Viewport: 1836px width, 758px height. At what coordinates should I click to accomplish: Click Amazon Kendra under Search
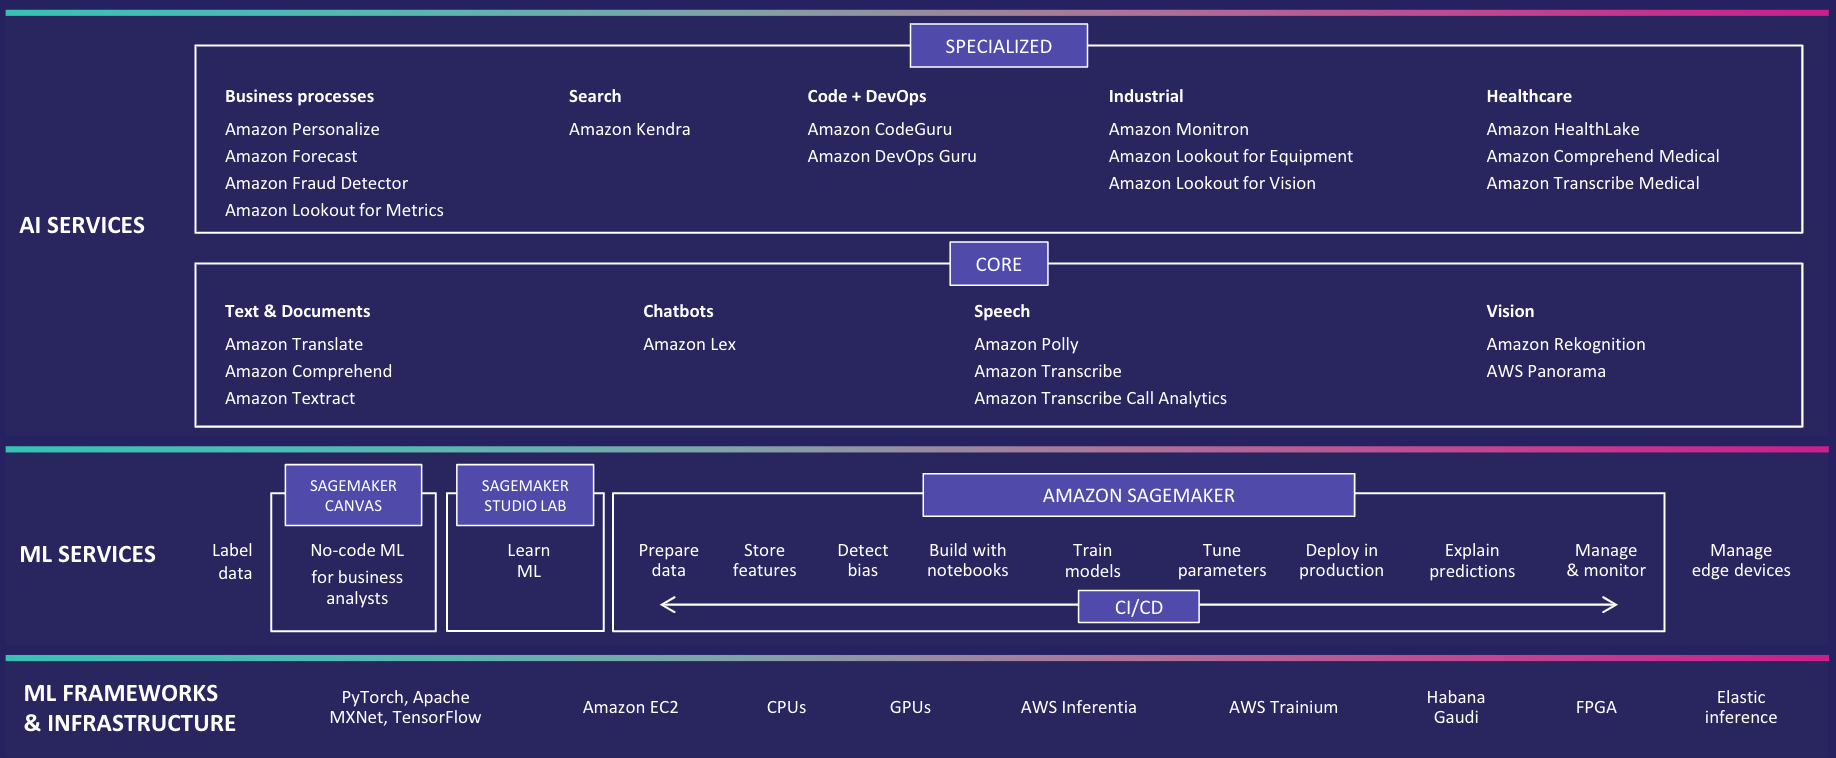[629, 129]
